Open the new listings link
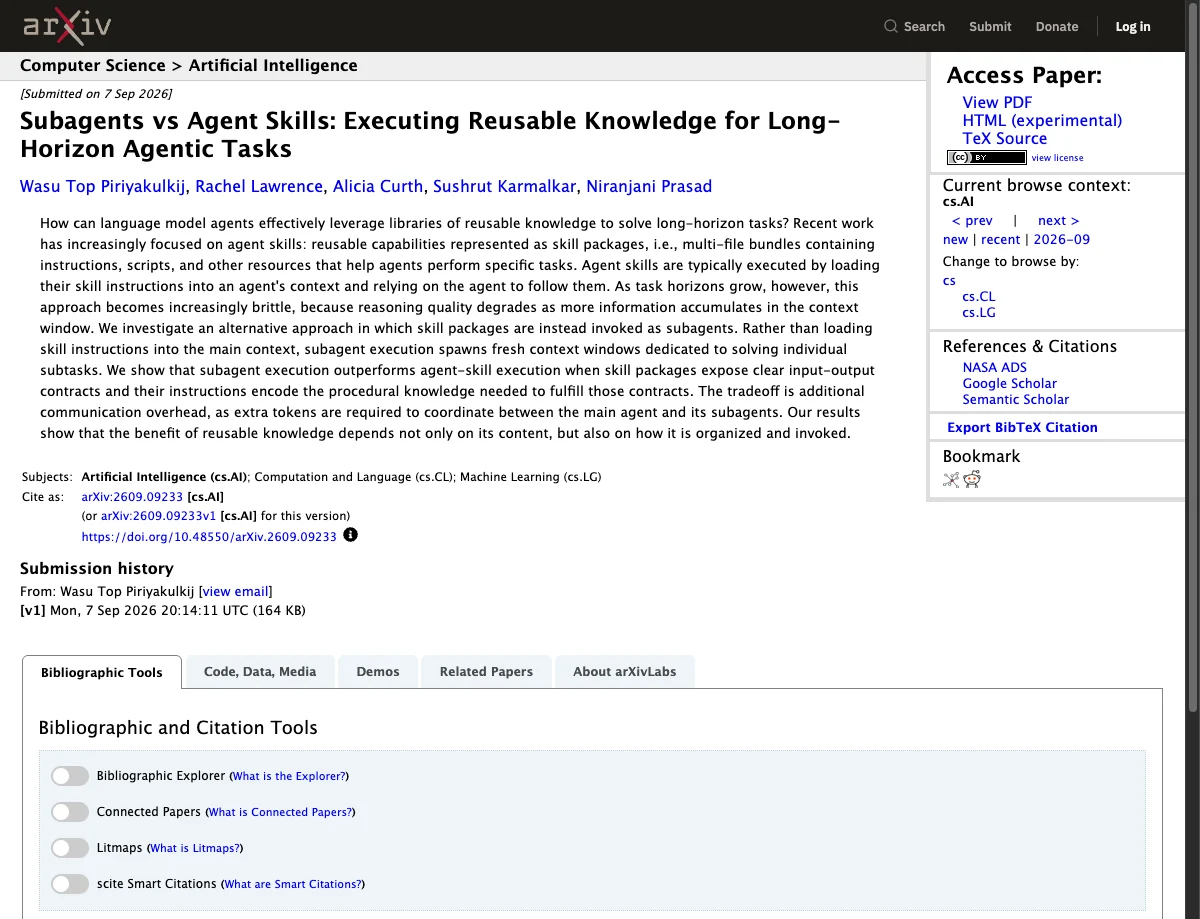This screenshot has height=919, width=1200. point(955,239)
